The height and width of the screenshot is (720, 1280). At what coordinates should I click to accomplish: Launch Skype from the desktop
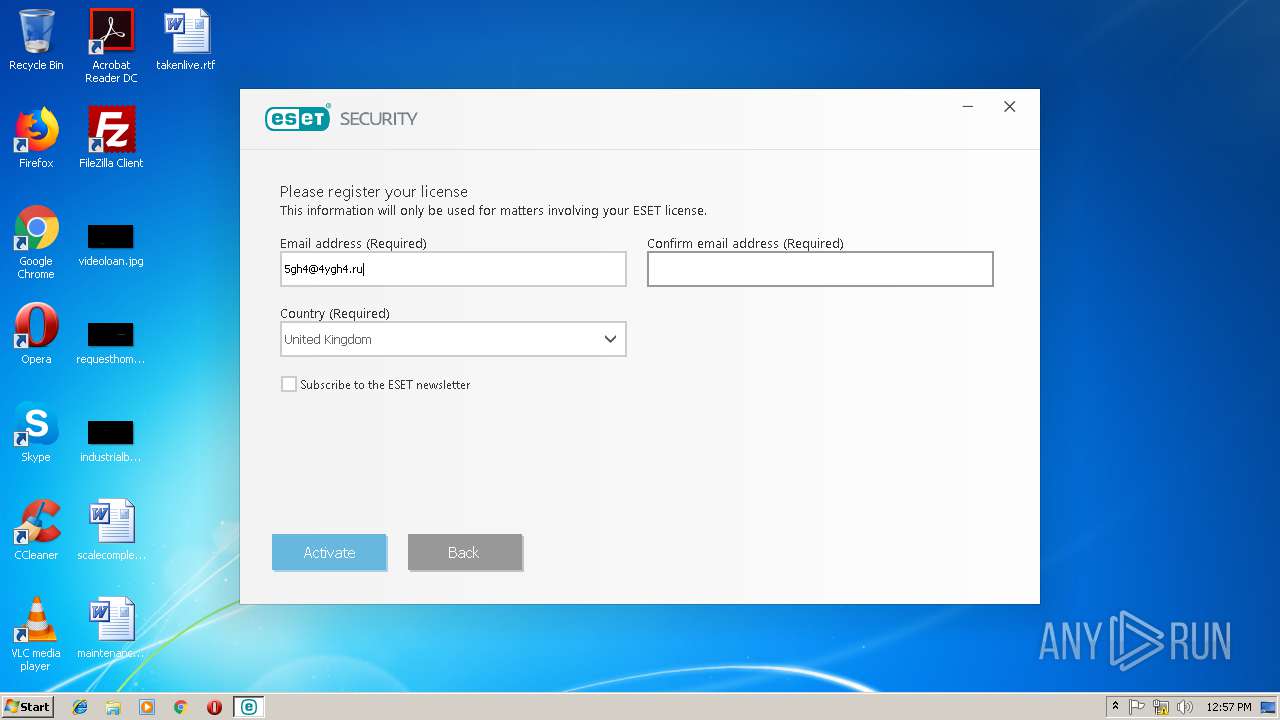pyautogui.click(x=36, y=432)
